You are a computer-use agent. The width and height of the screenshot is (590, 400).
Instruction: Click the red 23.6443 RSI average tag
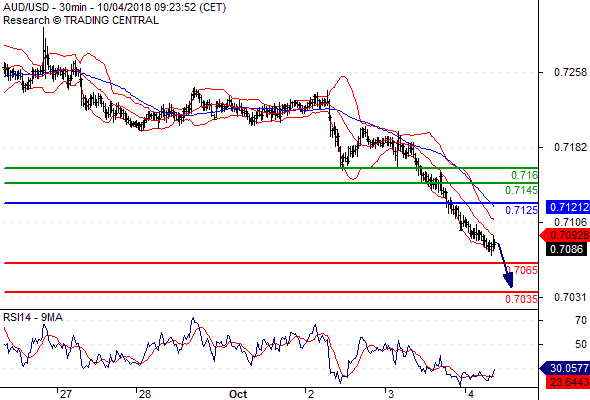point(567,382)
